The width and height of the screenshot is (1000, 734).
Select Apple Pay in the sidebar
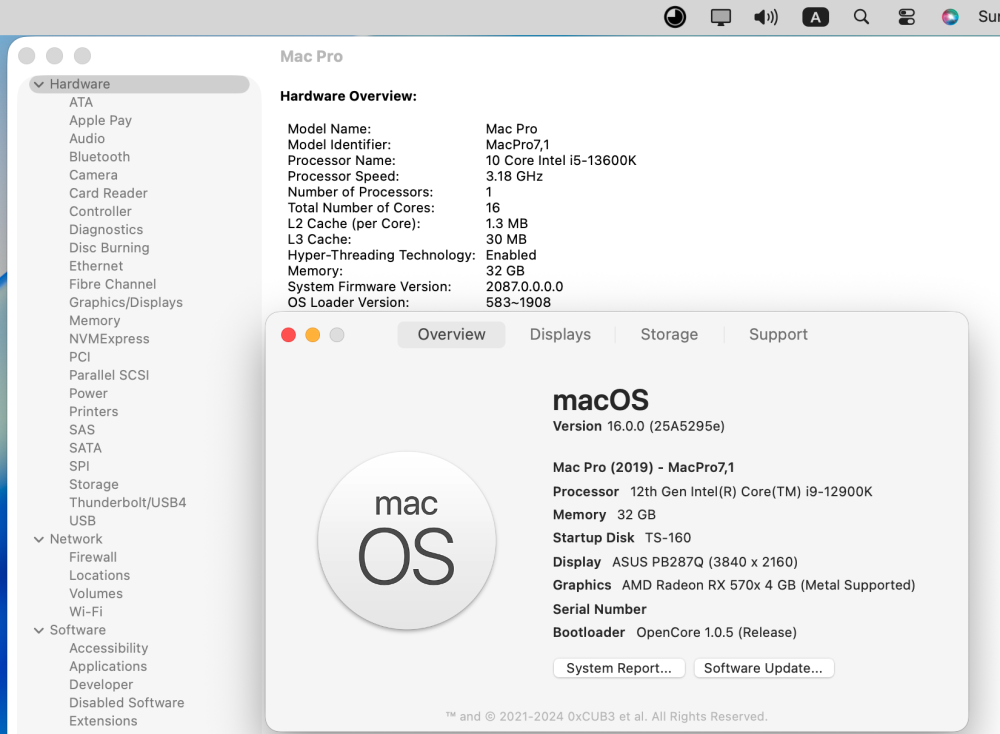(100, 121)
